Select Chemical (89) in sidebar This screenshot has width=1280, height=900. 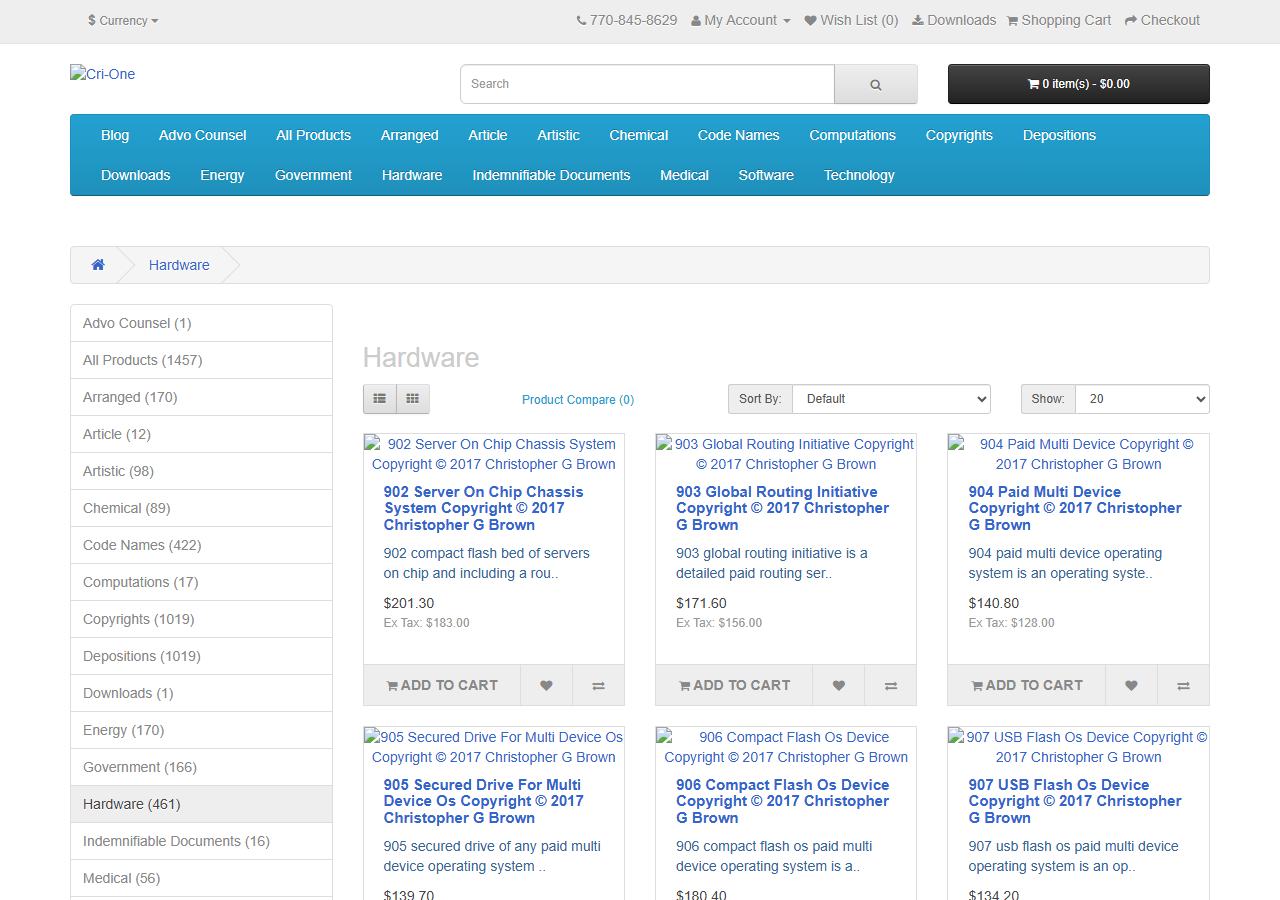[x=201, y=508]
